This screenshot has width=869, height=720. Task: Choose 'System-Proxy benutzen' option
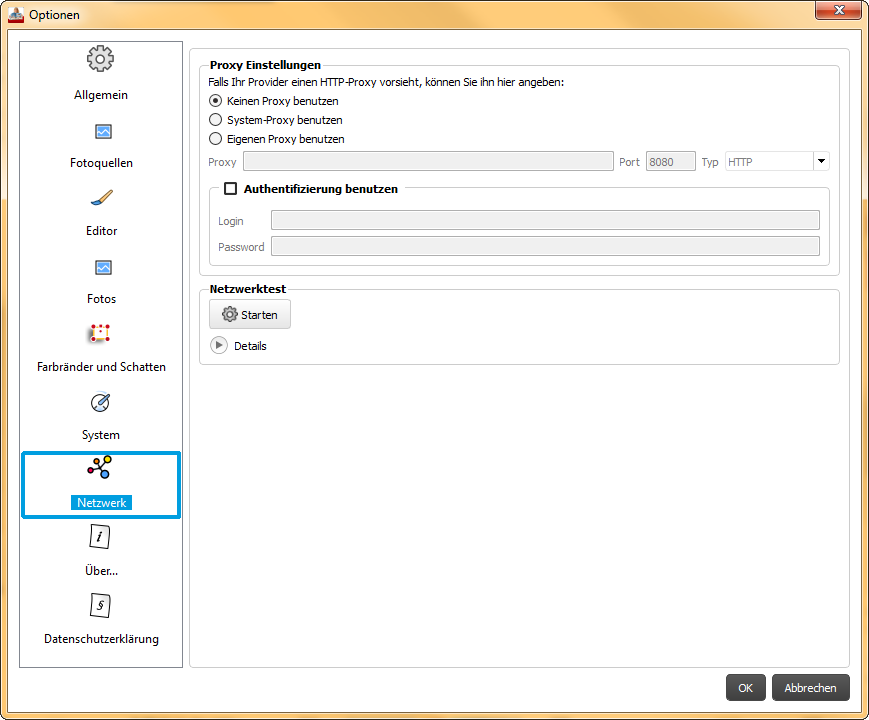(x=215, y=120)
